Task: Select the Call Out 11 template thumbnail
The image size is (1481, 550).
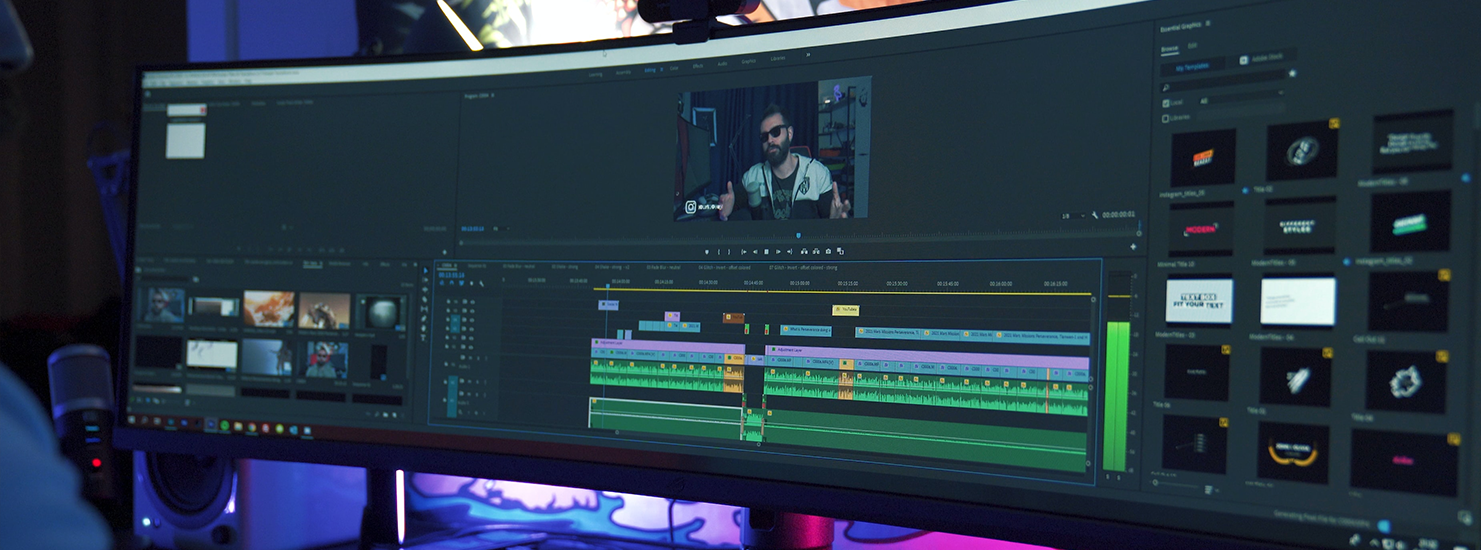Action: [x=1410, y=301]
